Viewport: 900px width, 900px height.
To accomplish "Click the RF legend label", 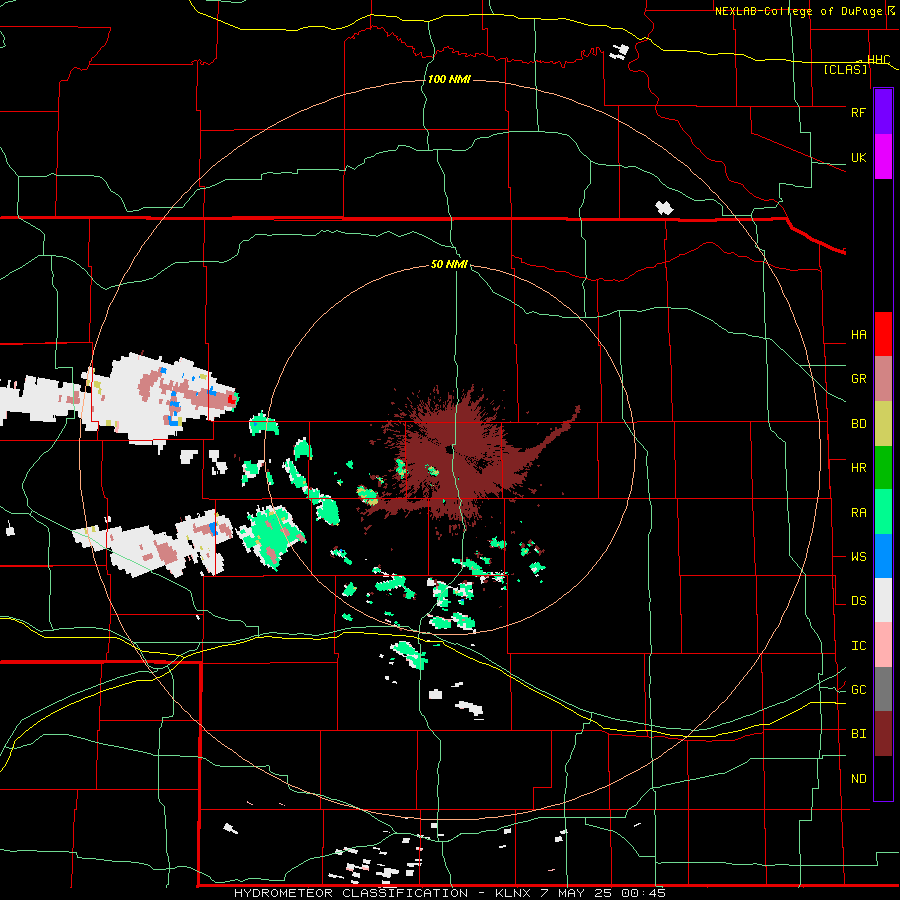I will pos(858,112).
